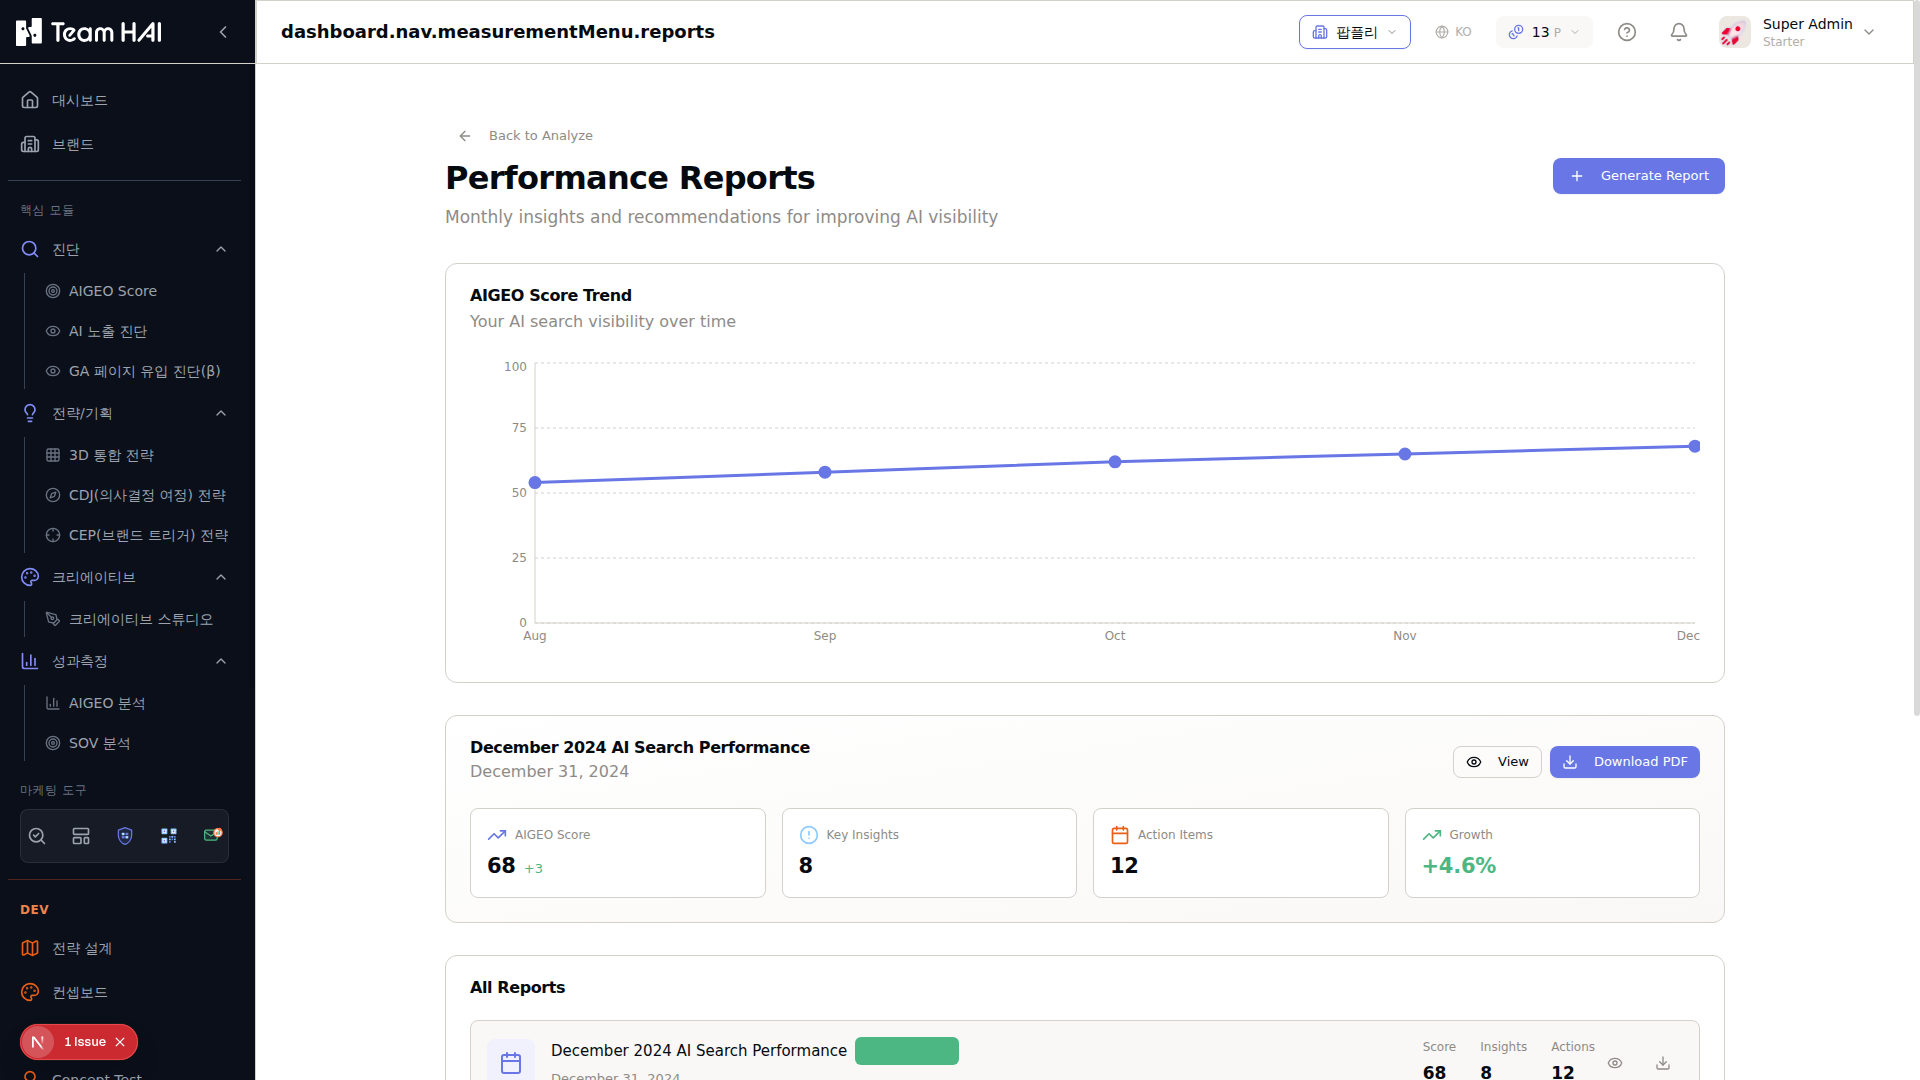Open notifications bell icon
1920x1080 pixels.
[x=1679, y=32]
